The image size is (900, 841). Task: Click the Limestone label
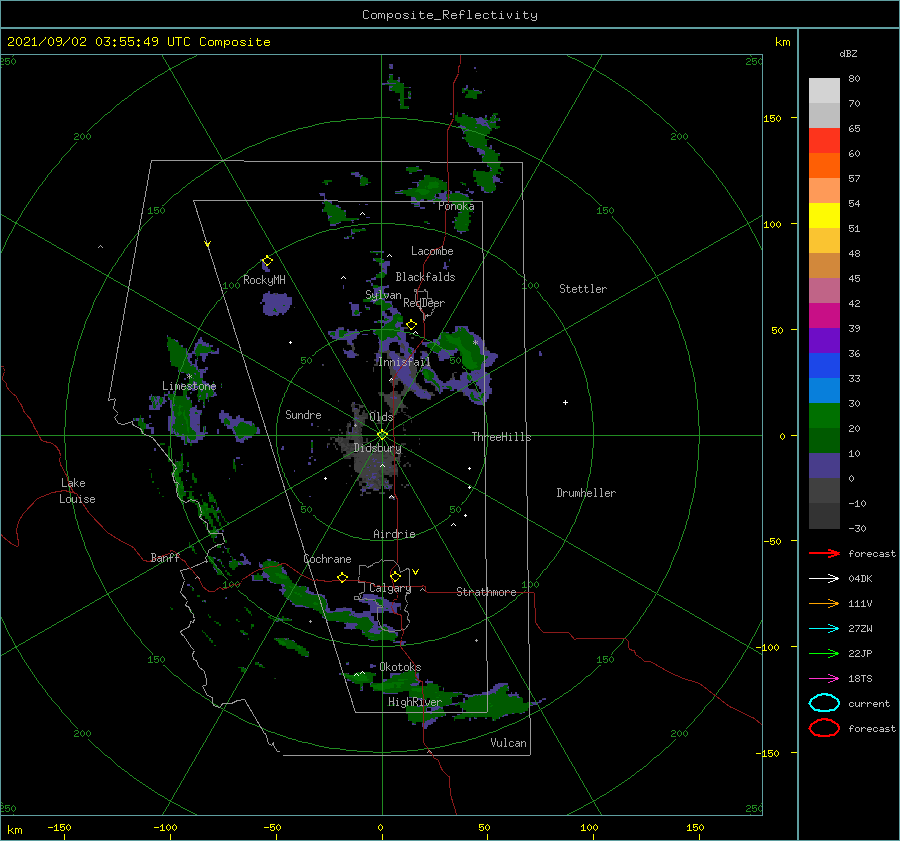point(189,386)
